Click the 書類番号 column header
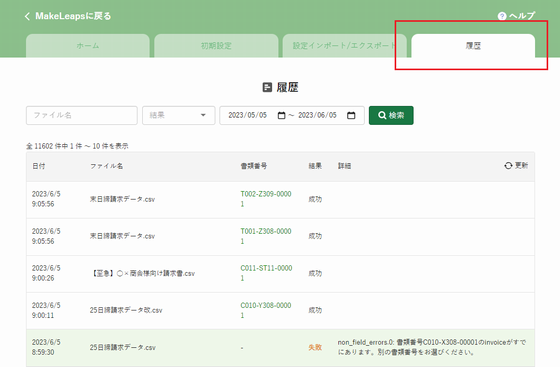Image resolution: width=560 pixels, height=367 pixels. (x=254, y=166)
